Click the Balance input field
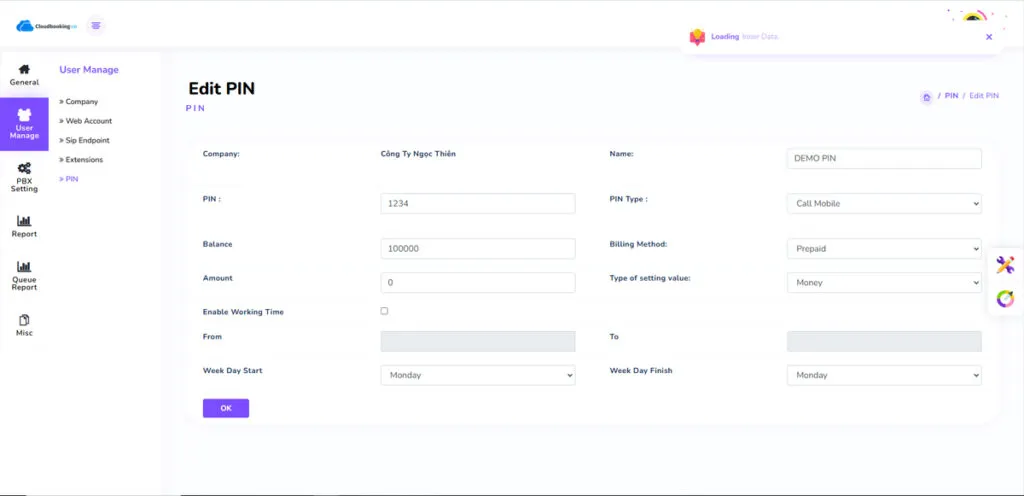1024x496 pixels. point(478,249)
